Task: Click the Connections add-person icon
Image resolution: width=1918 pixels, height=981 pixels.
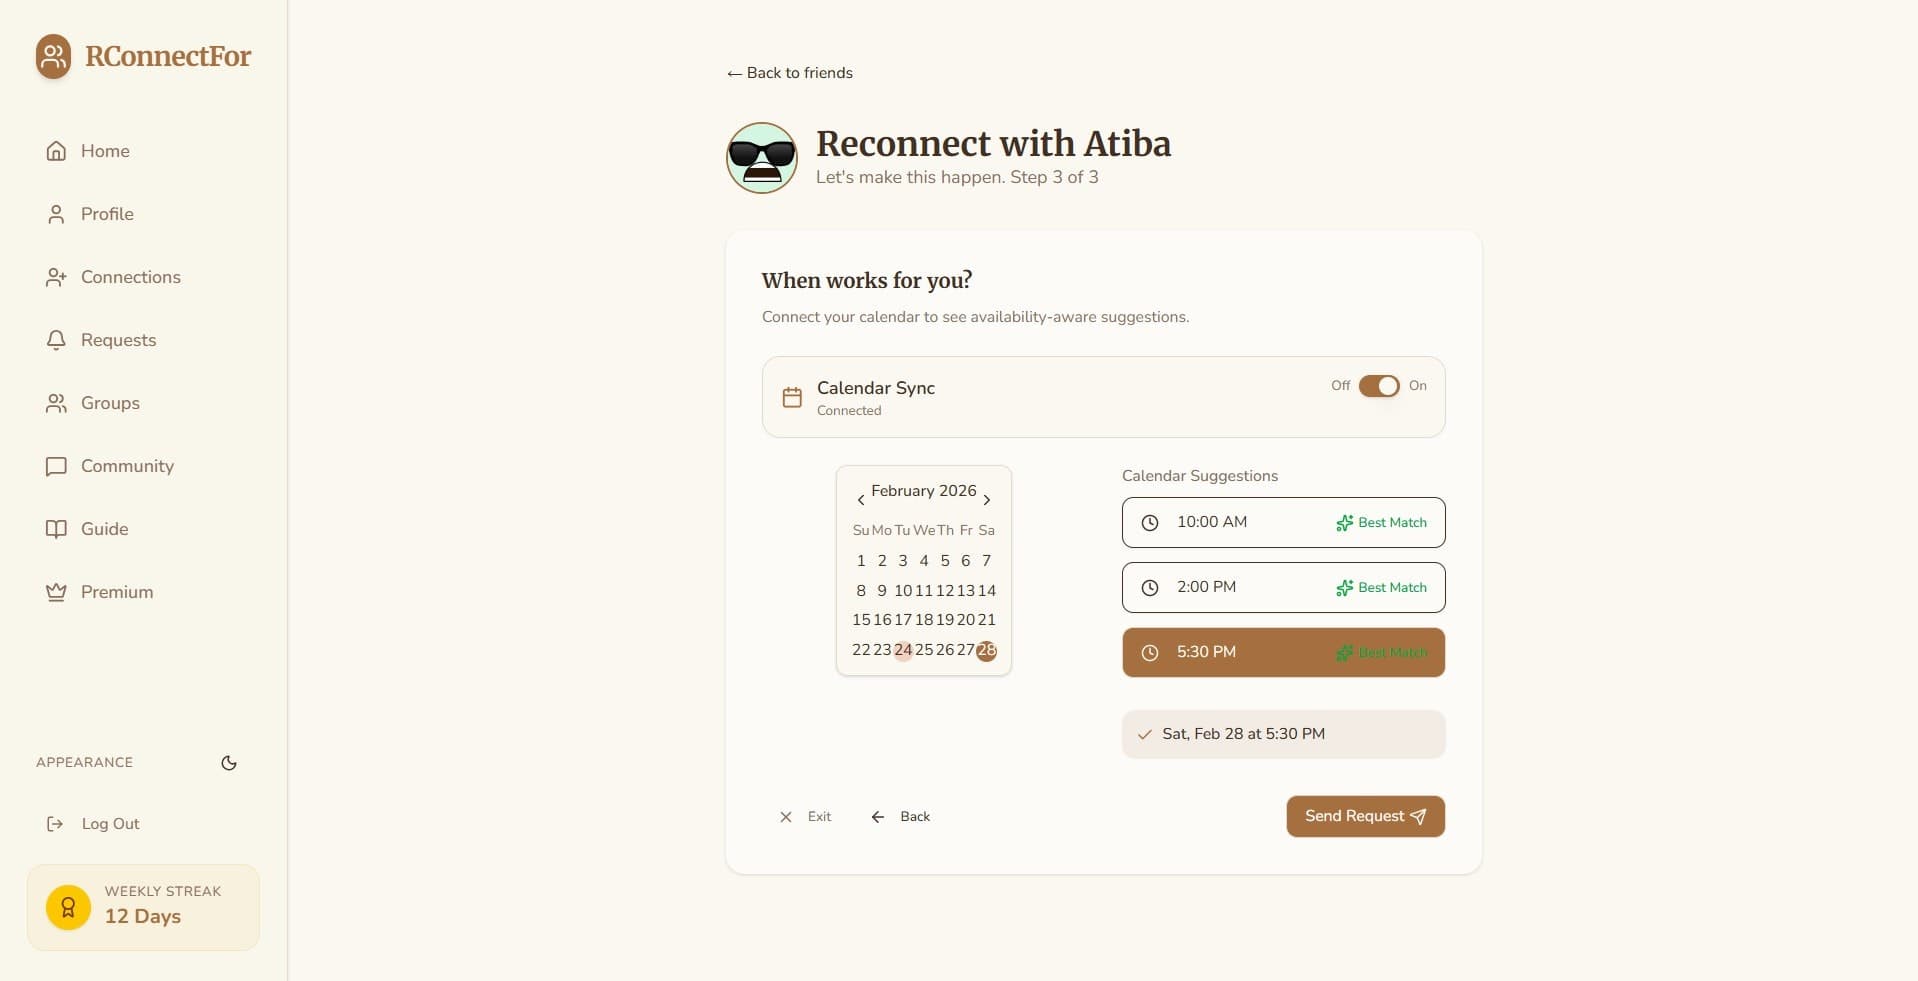Action: 56,277
